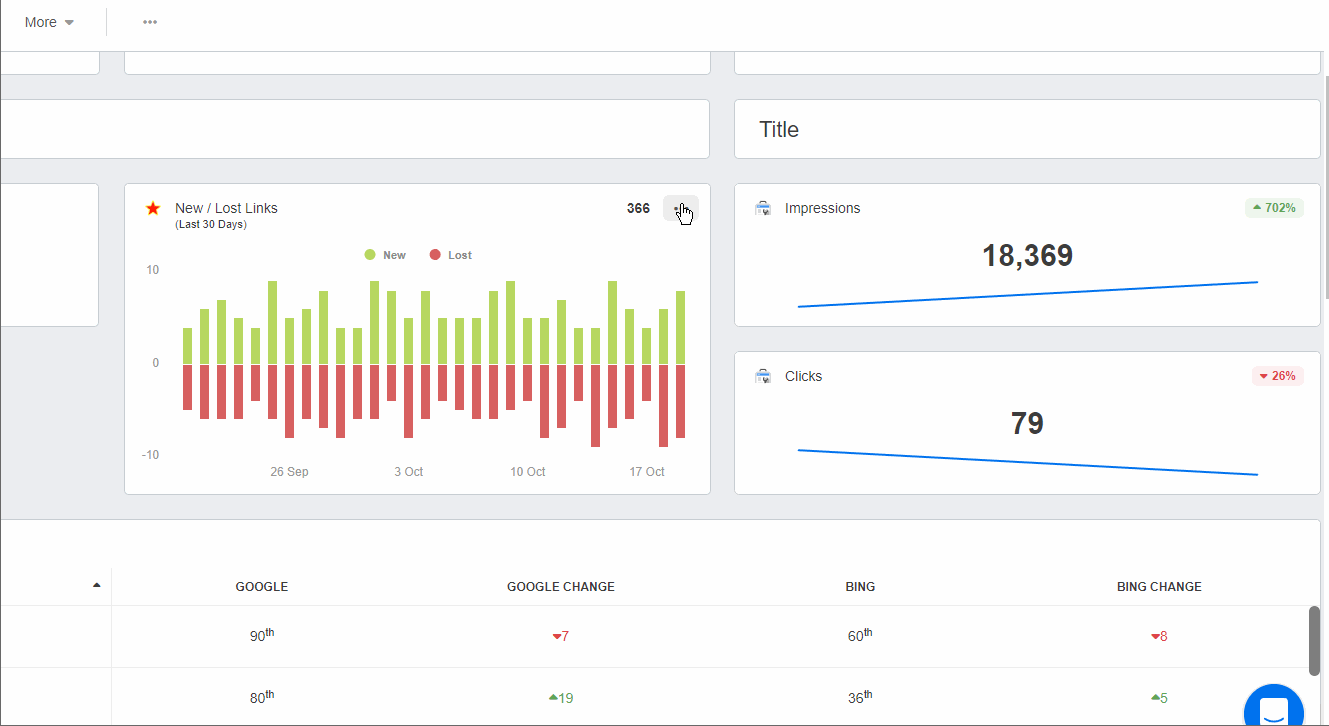
Task: Open the New / Lost Links widget options menu
Action: [680, 209]
